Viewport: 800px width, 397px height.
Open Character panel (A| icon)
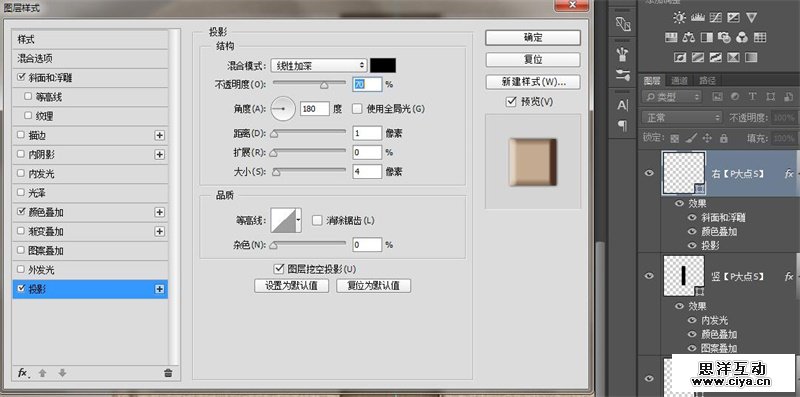[x=622, y=105]
